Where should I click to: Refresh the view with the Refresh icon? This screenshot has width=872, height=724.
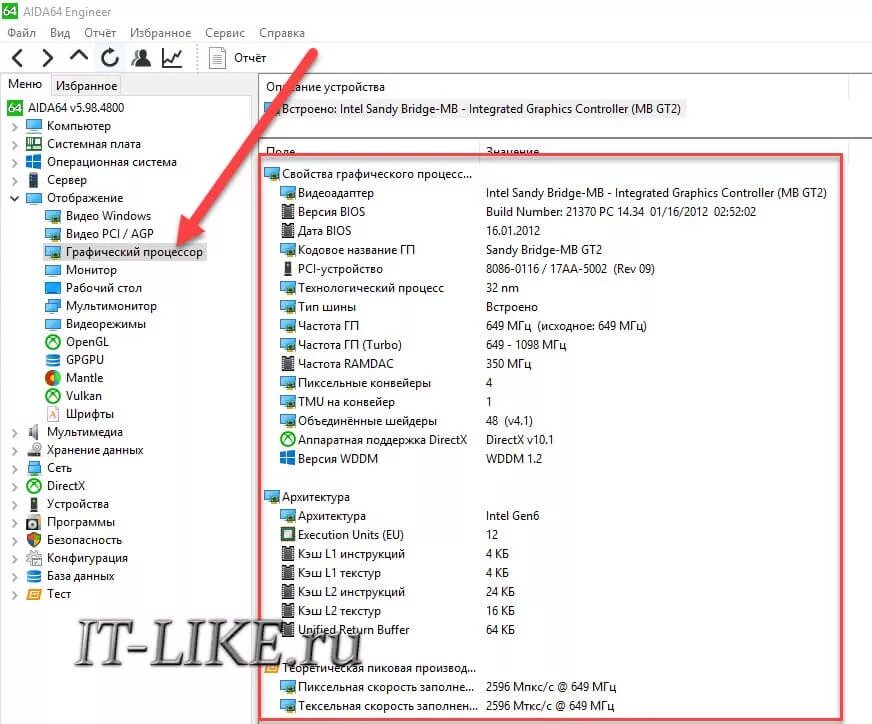click(110, 58)
